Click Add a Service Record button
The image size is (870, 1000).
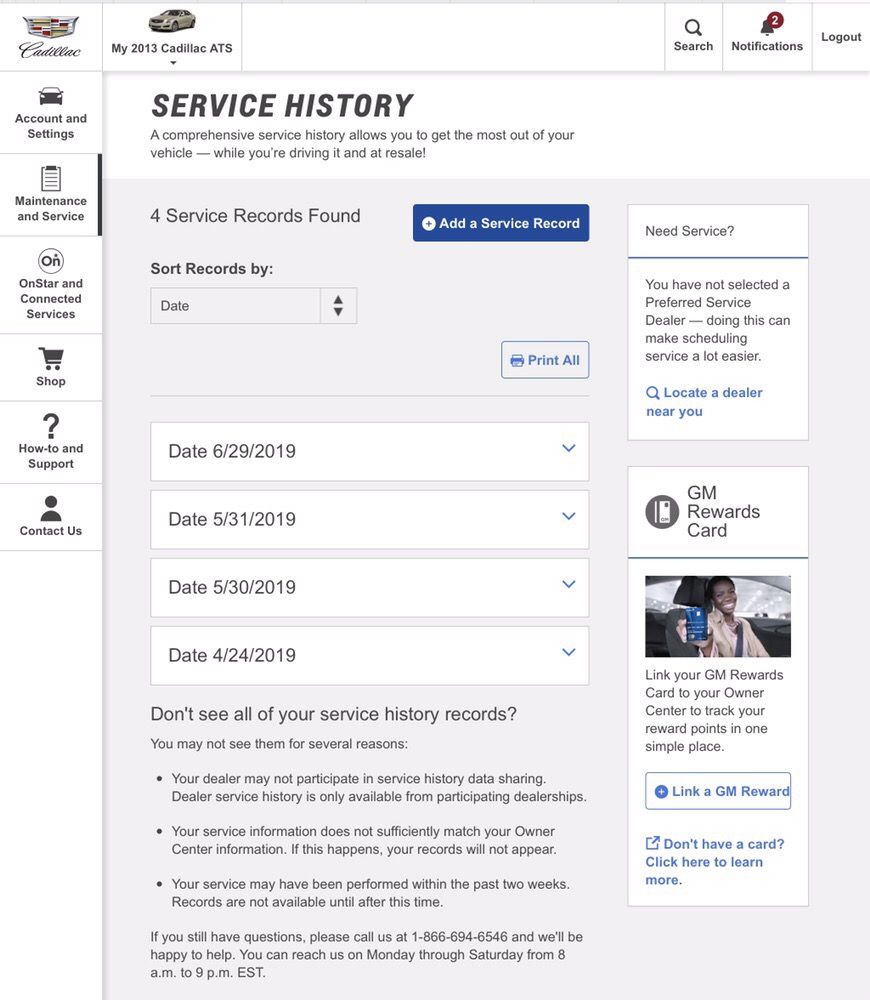(x=501, y=223)
